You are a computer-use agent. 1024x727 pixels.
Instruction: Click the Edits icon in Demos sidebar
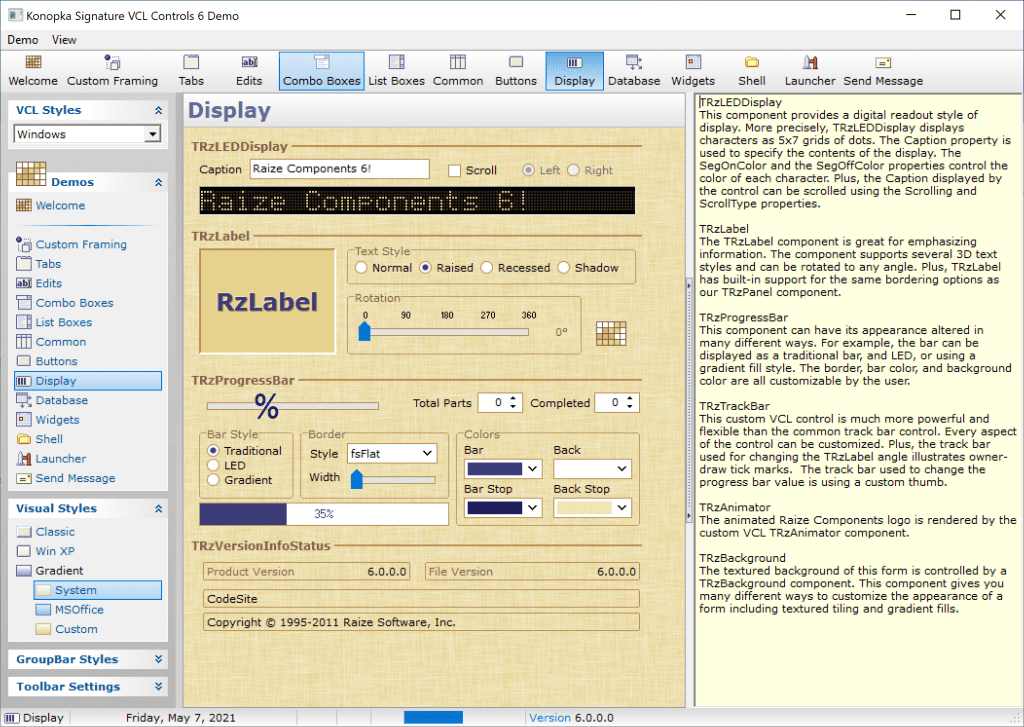[x=24, y=283]
